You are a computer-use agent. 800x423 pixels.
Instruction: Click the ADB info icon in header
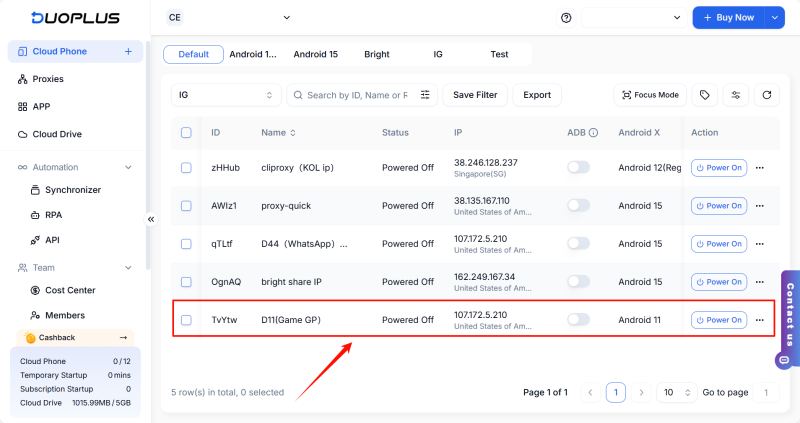tap(593, 132)
